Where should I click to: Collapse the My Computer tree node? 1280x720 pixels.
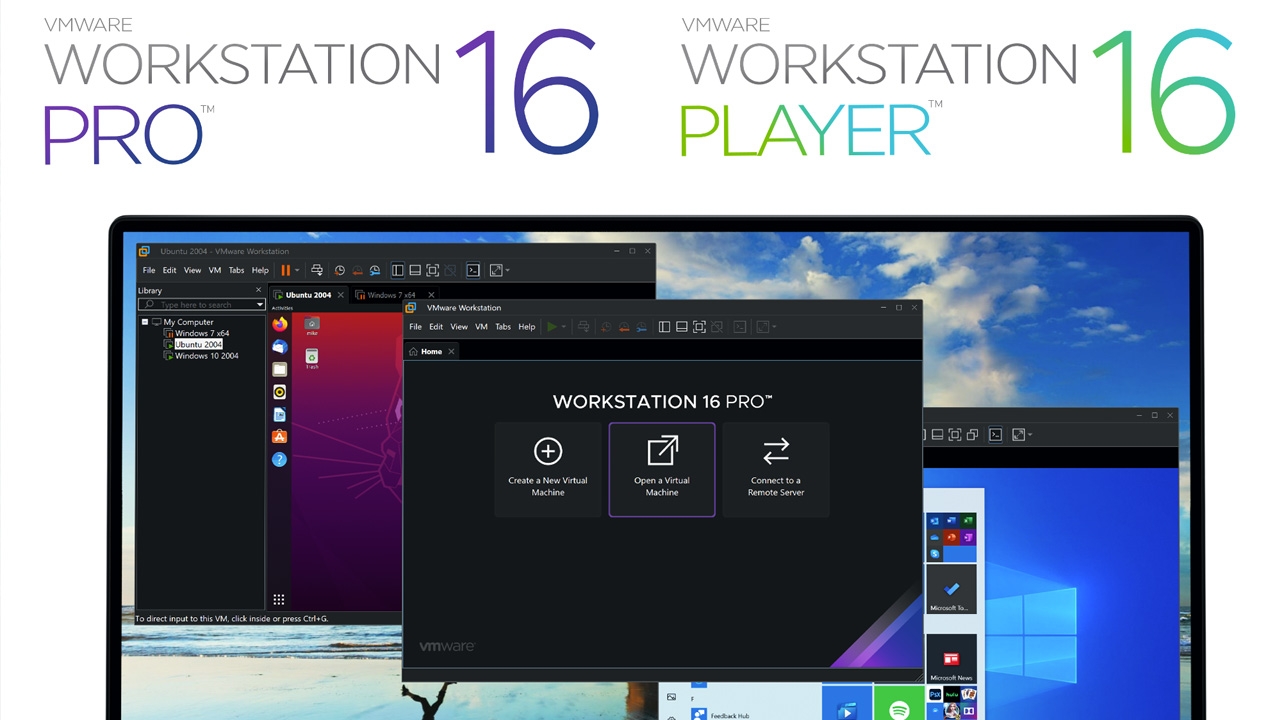click(145, 322)
